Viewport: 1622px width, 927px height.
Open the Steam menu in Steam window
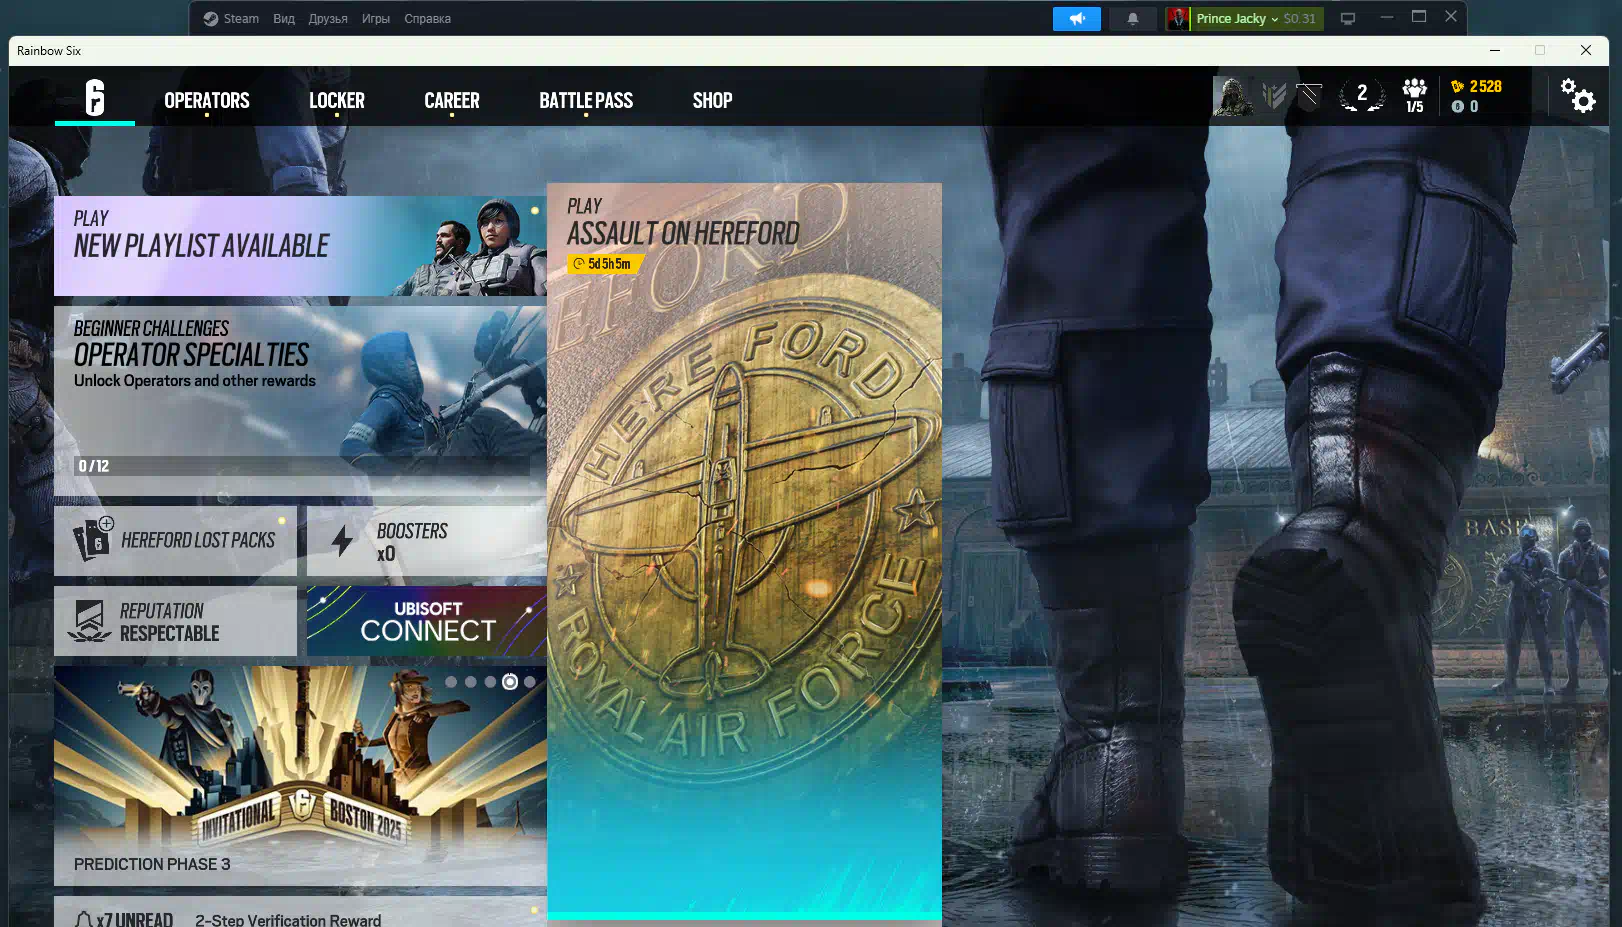point(231,18)
